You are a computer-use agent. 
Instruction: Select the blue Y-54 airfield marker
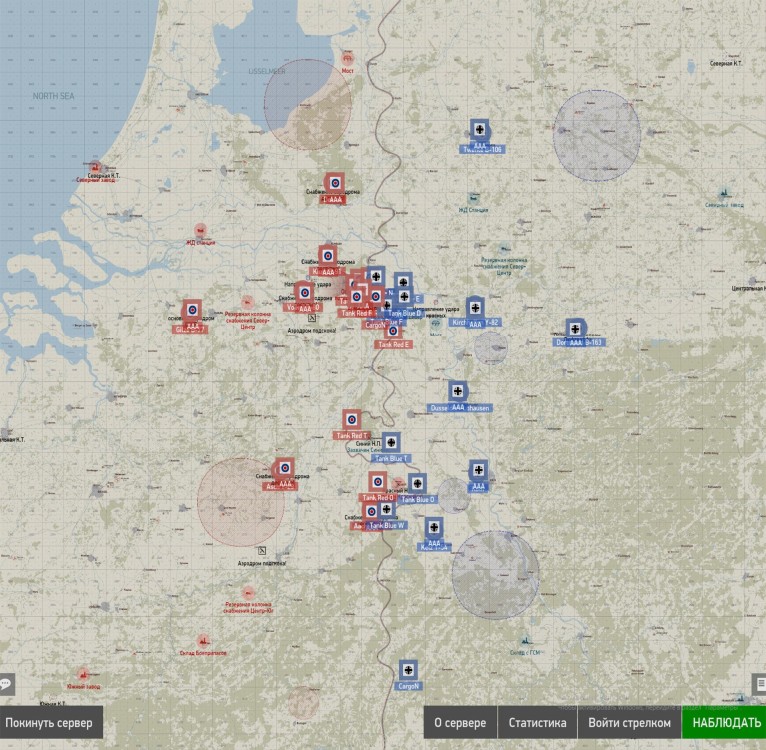434,528
